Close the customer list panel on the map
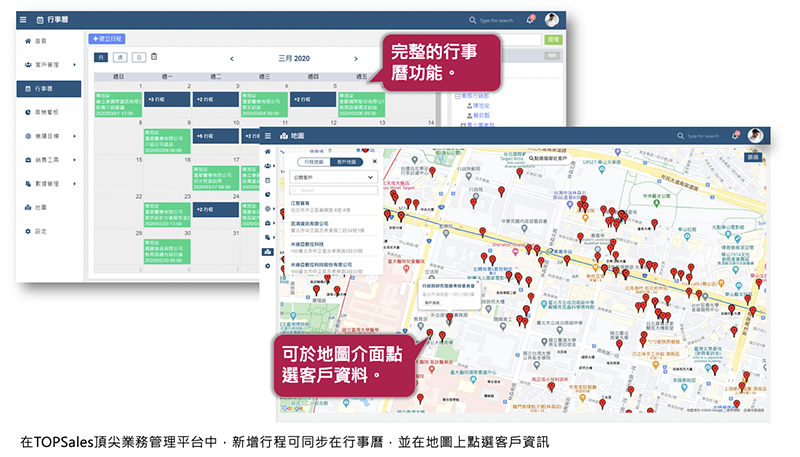The width and height of the screenshot is (800, 457). click(375, 160)
